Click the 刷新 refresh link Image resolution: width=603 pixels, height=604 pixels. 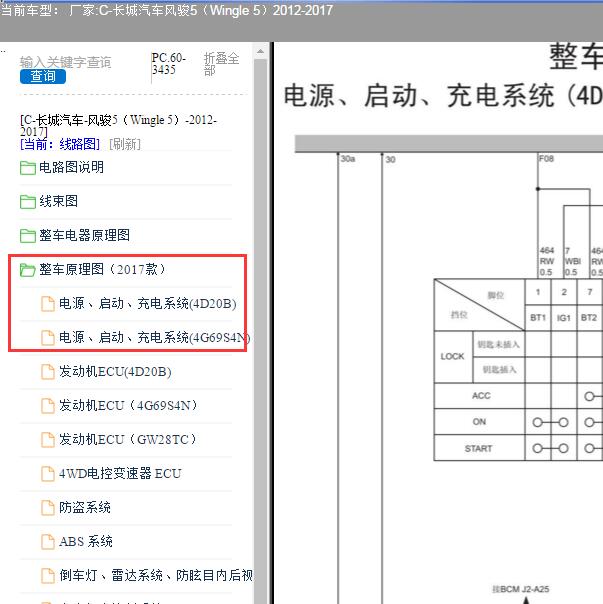coord(125,144)
